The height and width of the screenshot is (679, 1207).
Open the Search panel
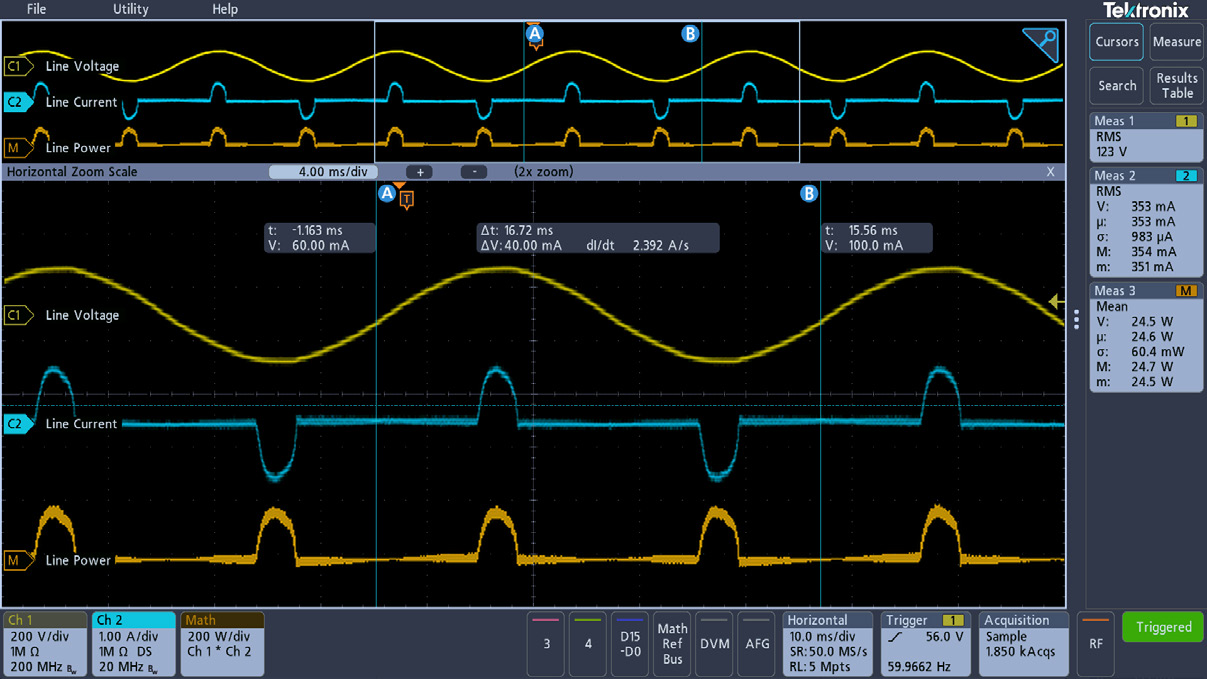point(1116,86)
